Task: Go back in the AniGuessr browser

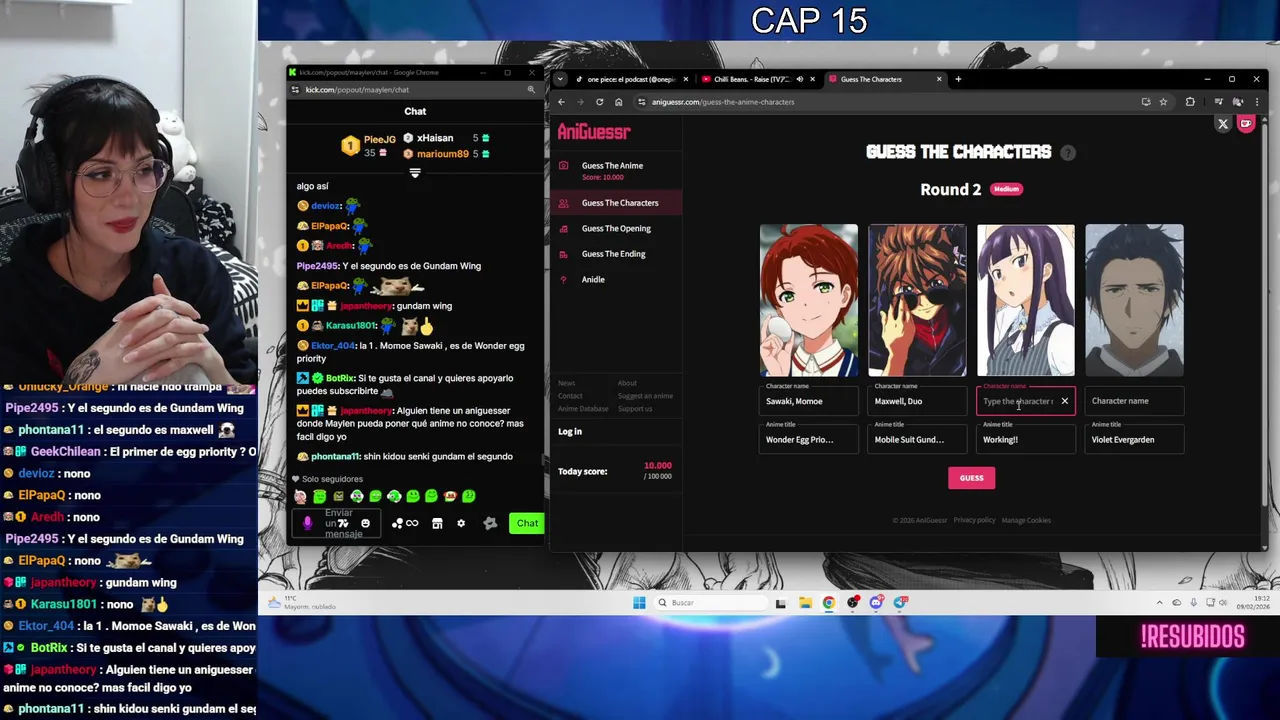Action: pos(561,102)
